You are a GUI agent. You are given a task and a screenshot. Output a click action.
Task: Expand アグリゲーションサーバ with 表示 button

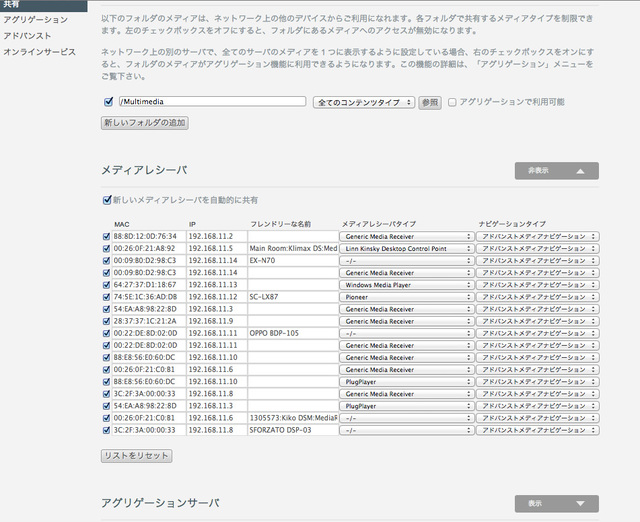555,503
